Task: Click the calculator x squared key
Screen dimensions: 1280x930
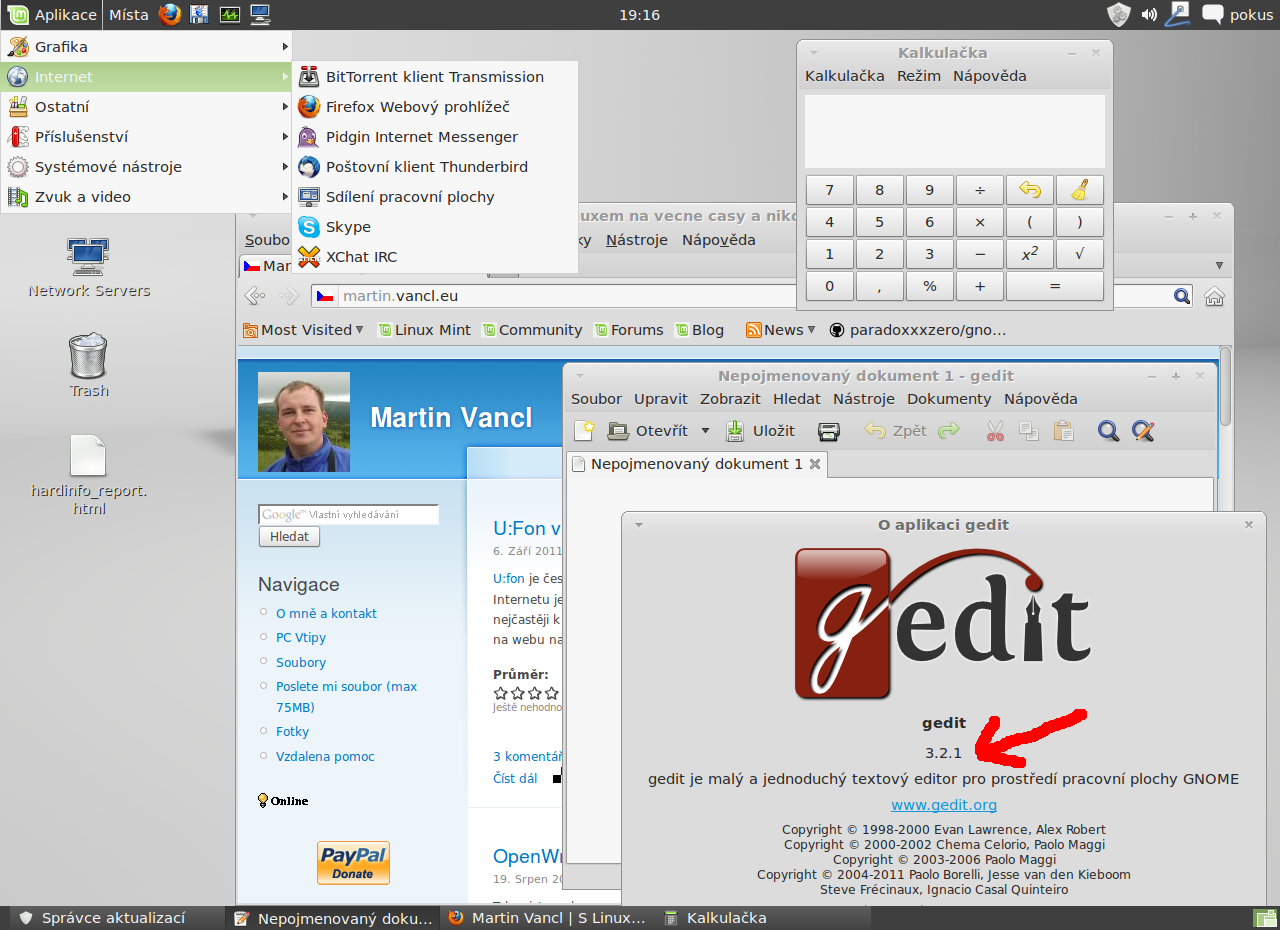Action: tap(1030, 254)
